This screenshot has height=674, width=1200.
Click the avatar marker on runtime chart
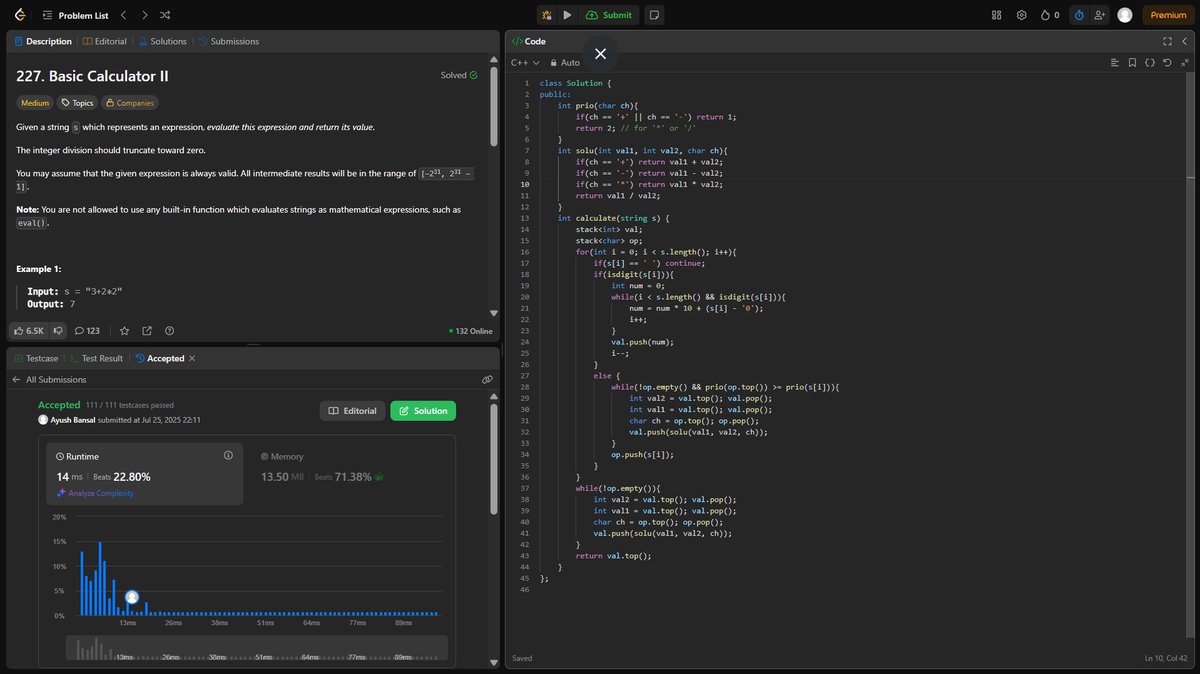point(132,597)
